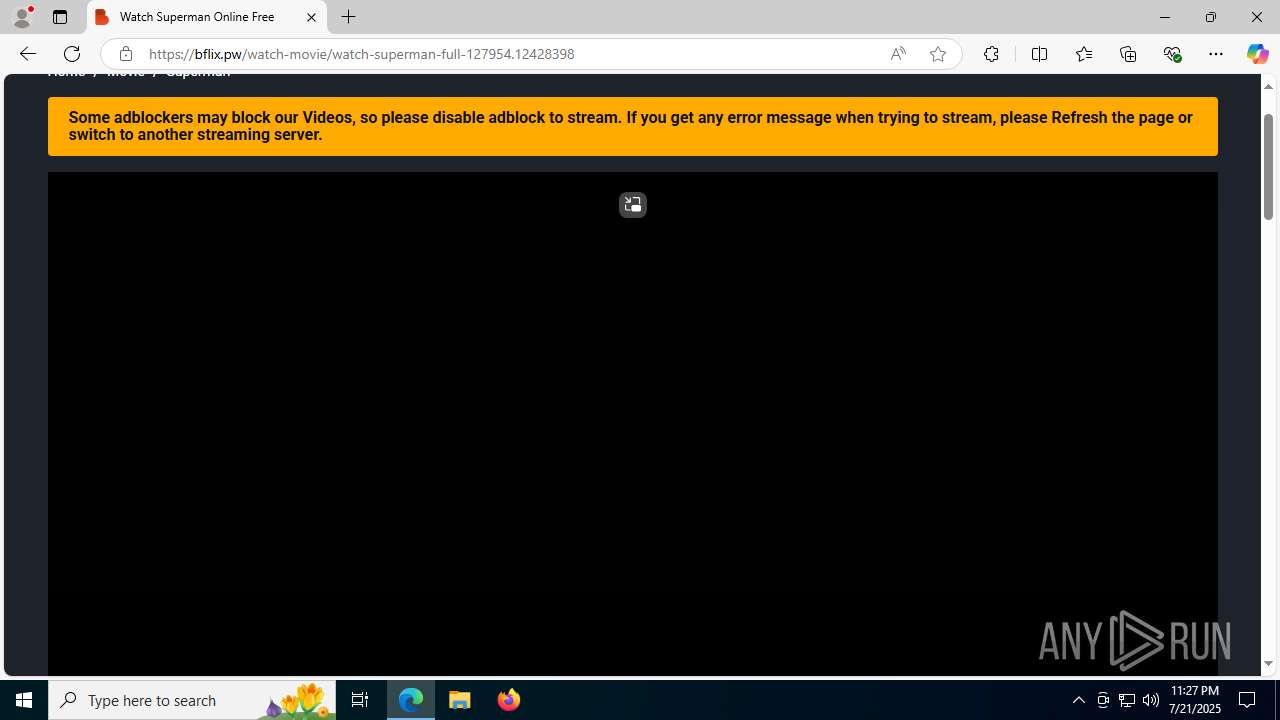The height and width of the screenshot is (720, 1280).
Task: Click the address bar URL
Action: point(361,54)
